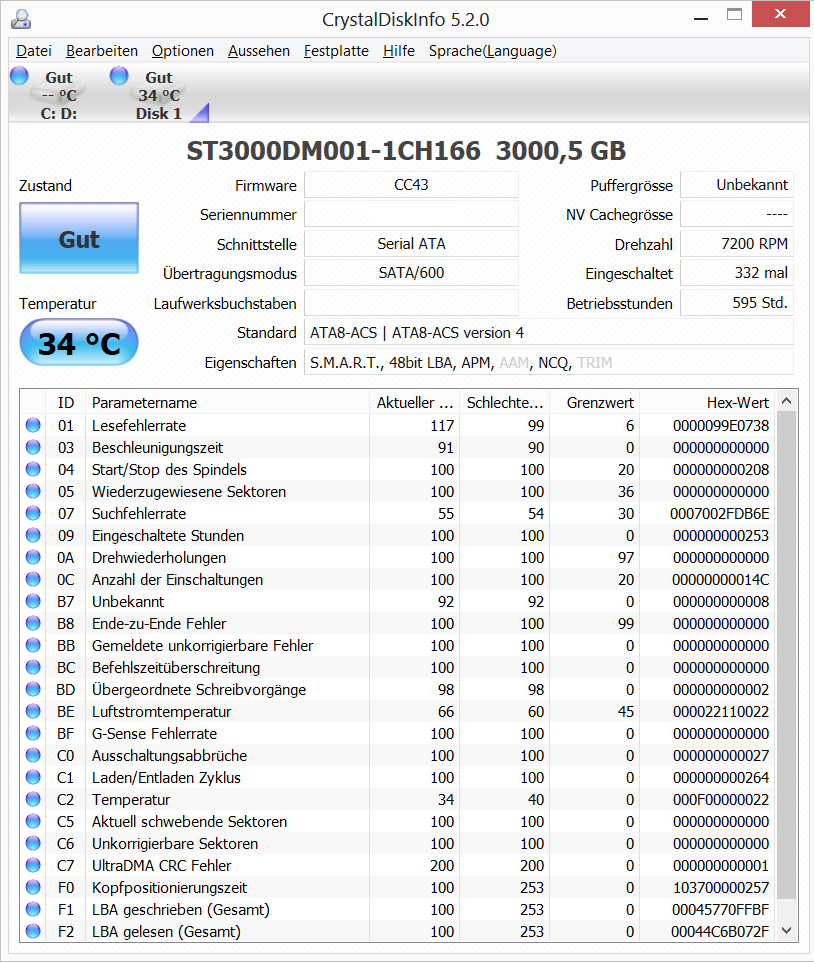The width and height of the screenshot is (814, 962).
Task: Open the Aussehen menu
Action: (x=259, y=51)
